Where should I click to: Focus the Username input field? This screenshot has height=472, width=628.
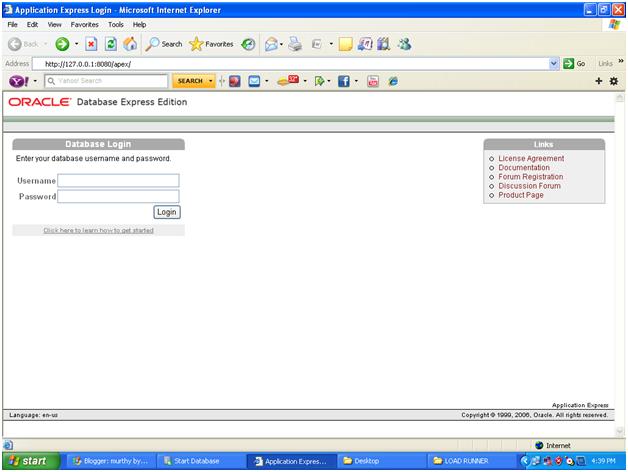[x=119, y=181]
